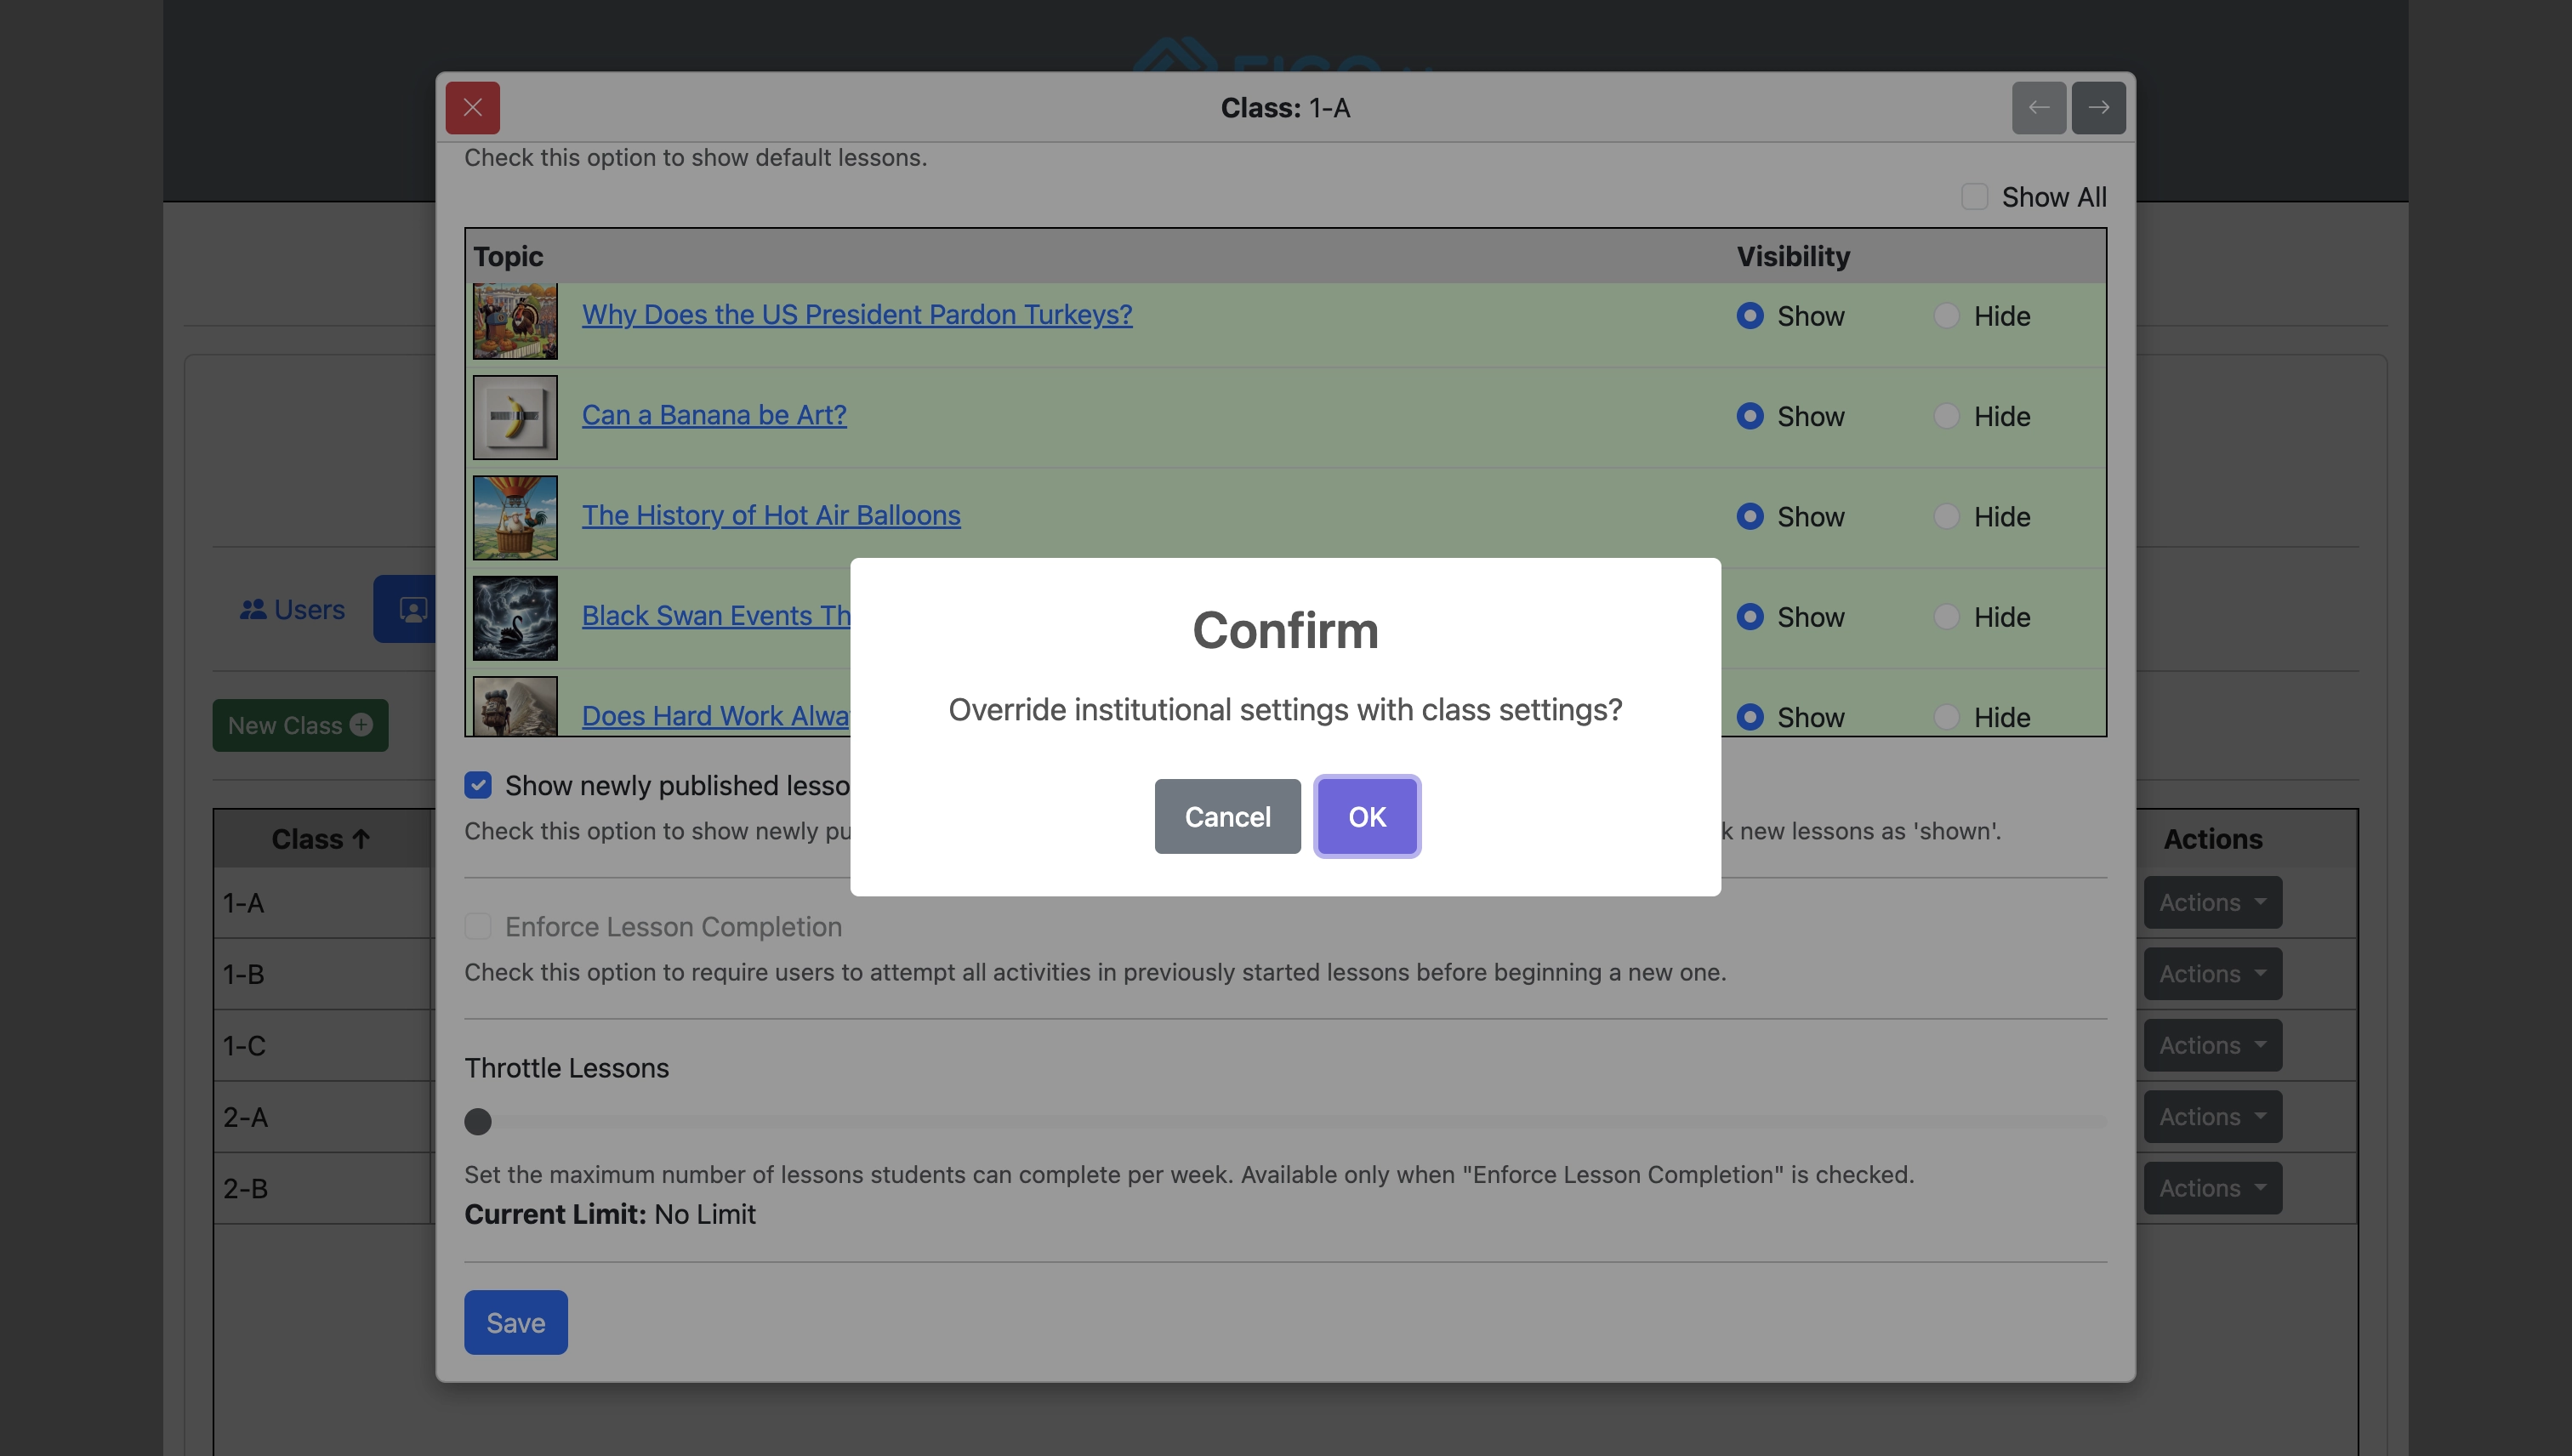Open the black swan thumbnail

point(515,617)
